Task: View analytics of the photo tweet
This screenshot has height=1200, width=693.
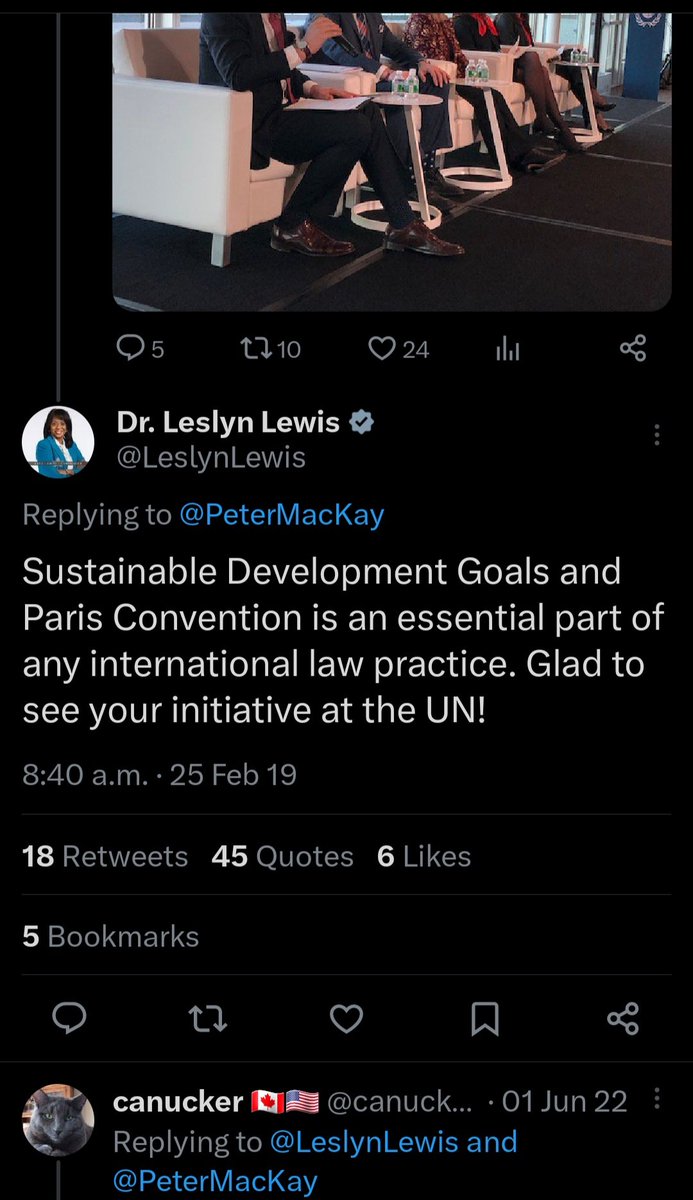Action: (507, 348)
